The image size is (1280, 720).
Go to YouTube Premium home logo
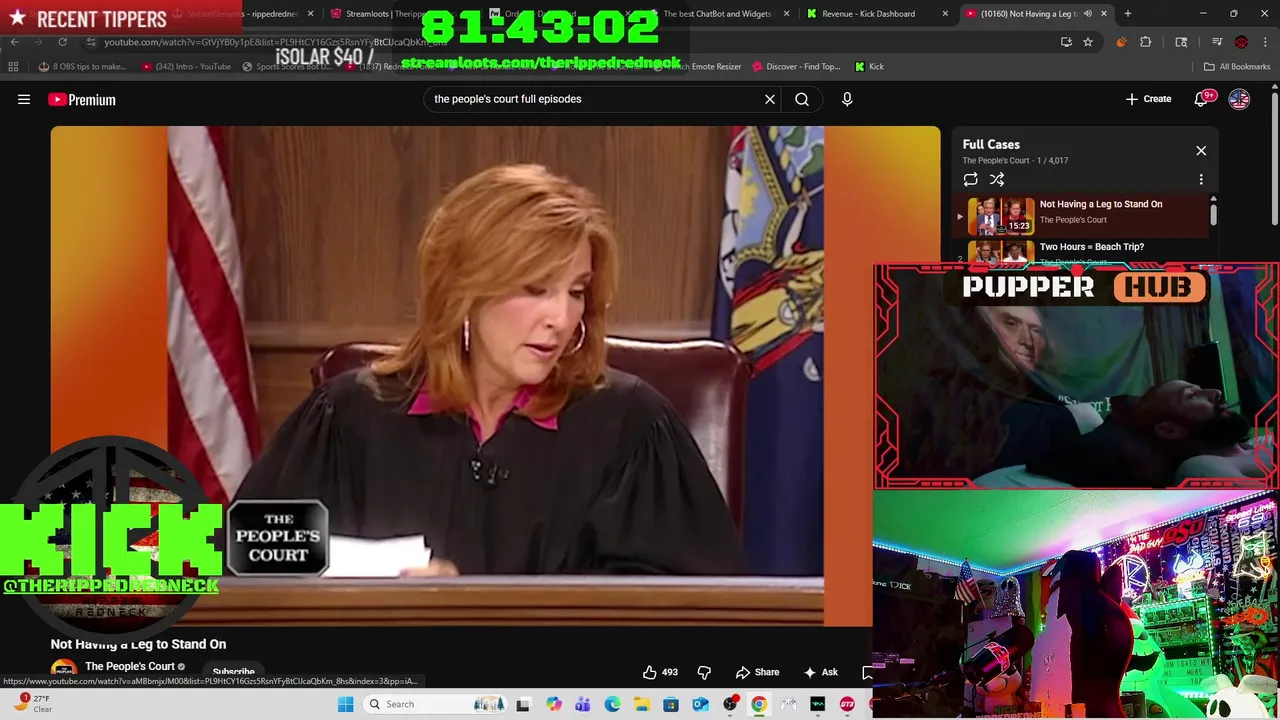pos(82,99)
